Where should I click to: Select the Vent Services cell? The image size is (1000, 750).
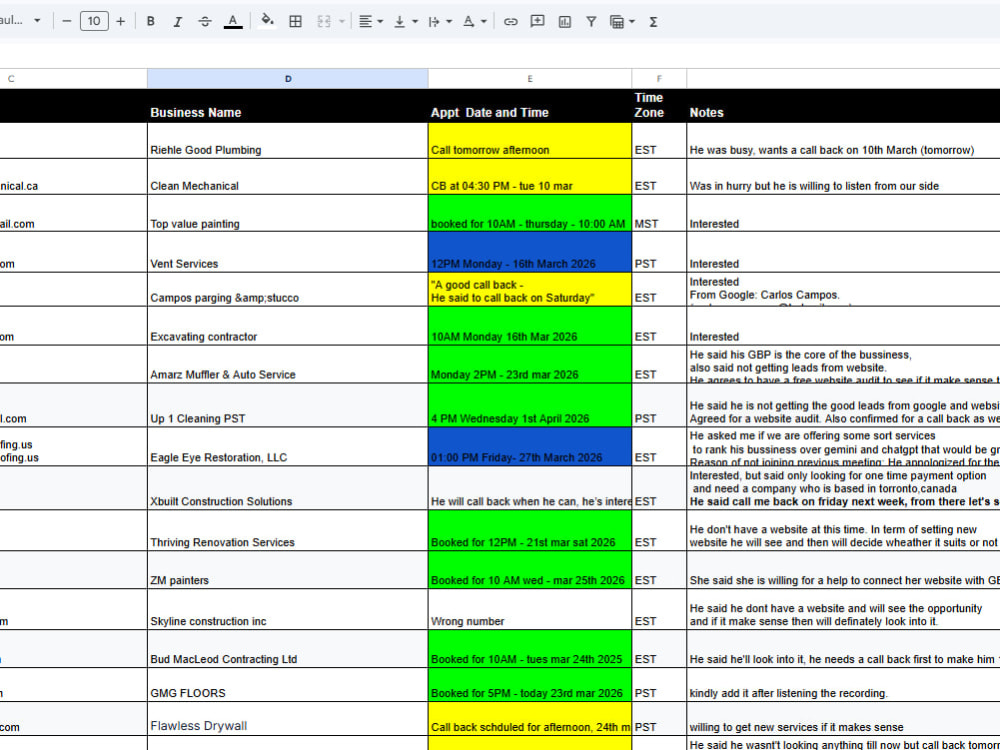point(288,252)
